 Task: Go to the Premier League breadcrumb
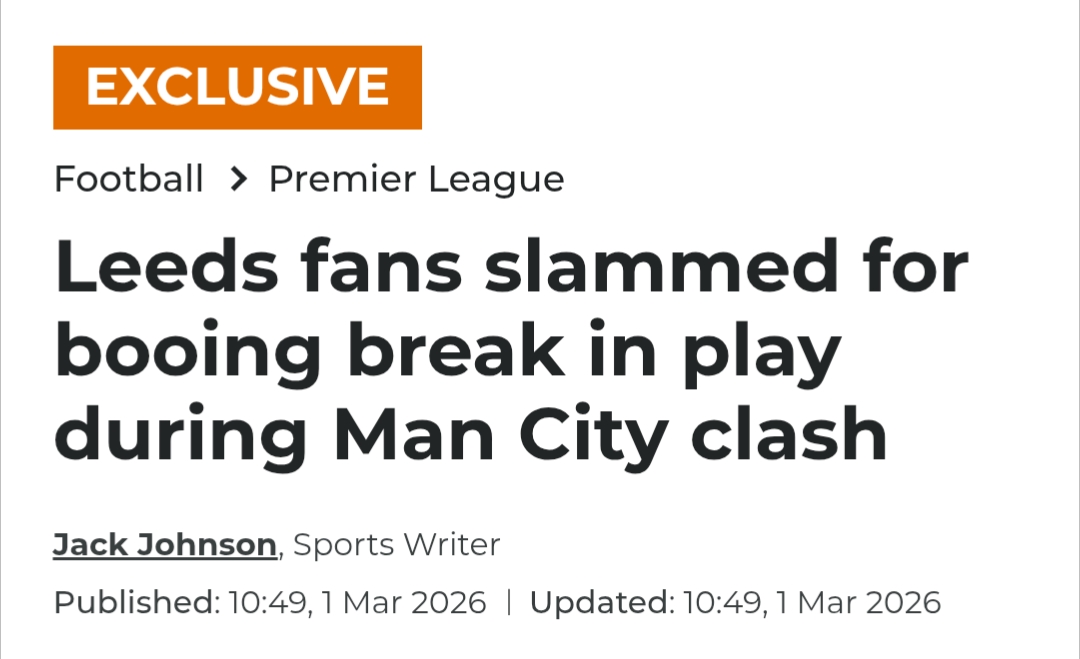point(416,179)
